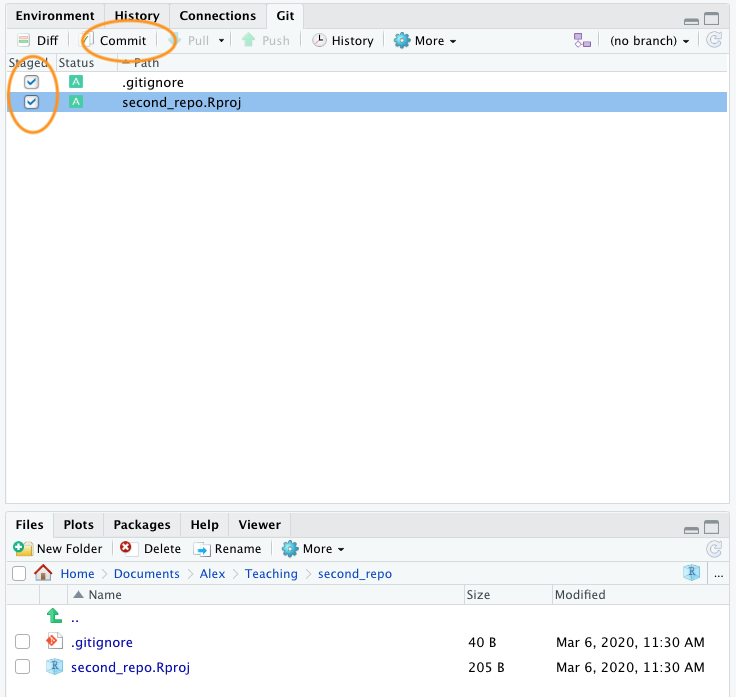Screen dimensions: 736x697
Task: Click the Delete file icon
Action: (x=126, y=549)
